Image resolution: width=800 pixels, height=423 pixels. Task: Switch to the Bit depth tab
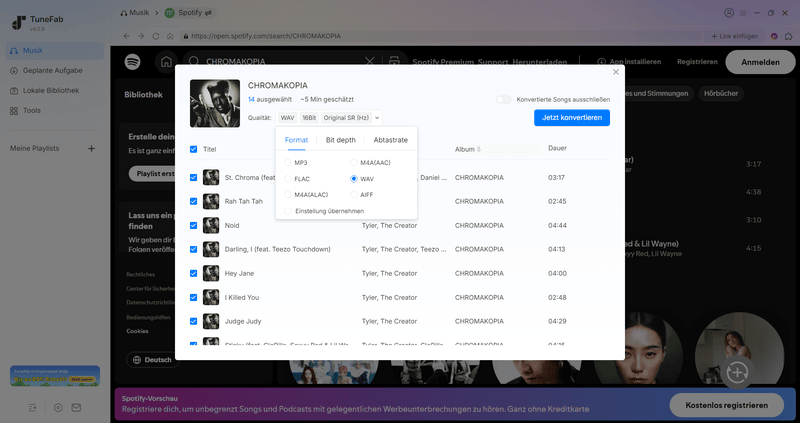341,140
